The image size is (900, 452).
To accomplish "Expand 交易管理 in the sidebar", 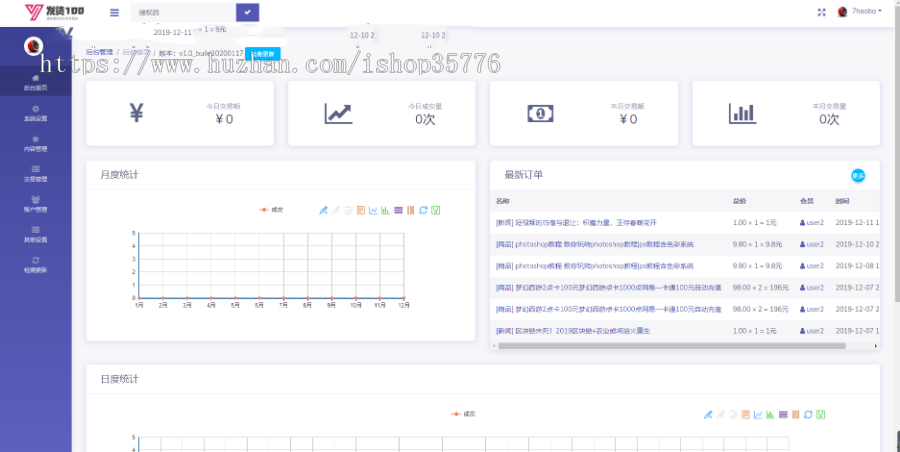I will [36, 174].
